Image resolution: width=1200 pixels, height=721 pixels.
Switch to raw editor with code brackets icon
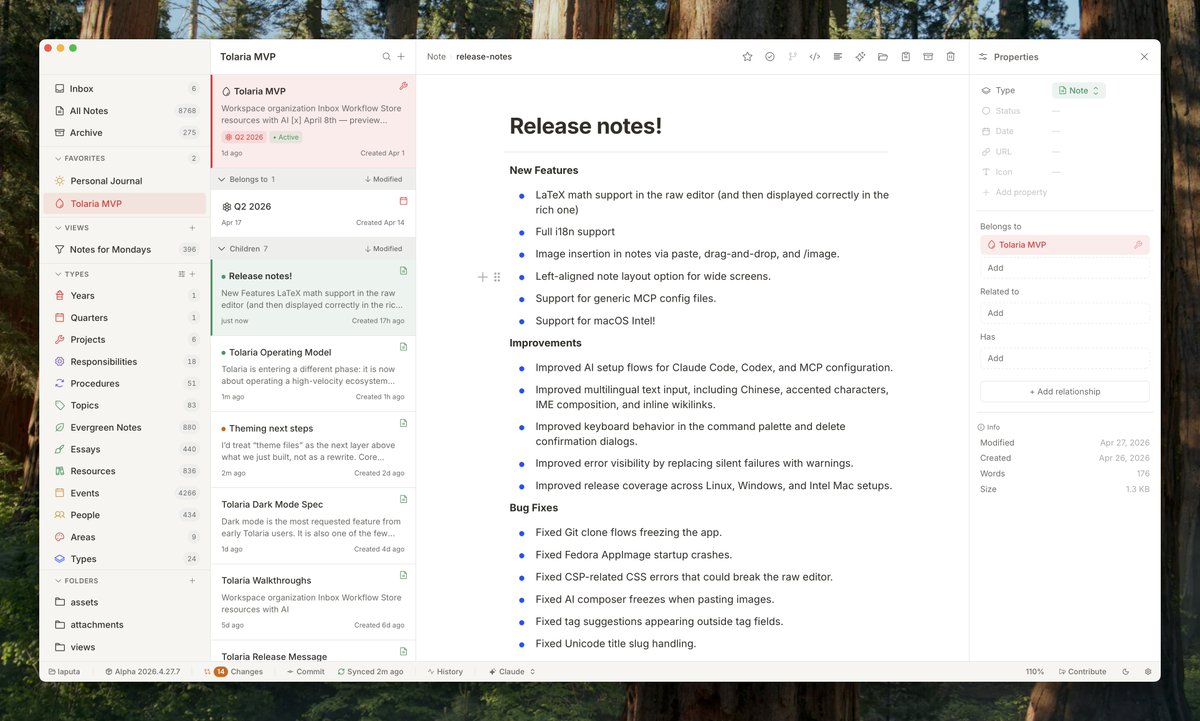815,57
